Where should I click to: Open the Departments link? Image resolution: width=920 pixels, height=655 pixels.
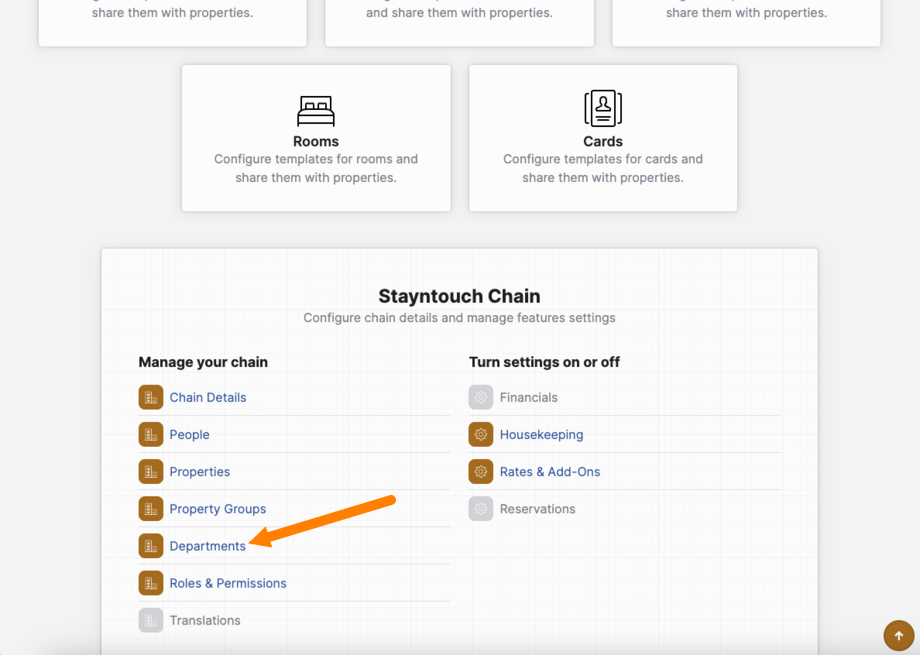click(208, 546)
